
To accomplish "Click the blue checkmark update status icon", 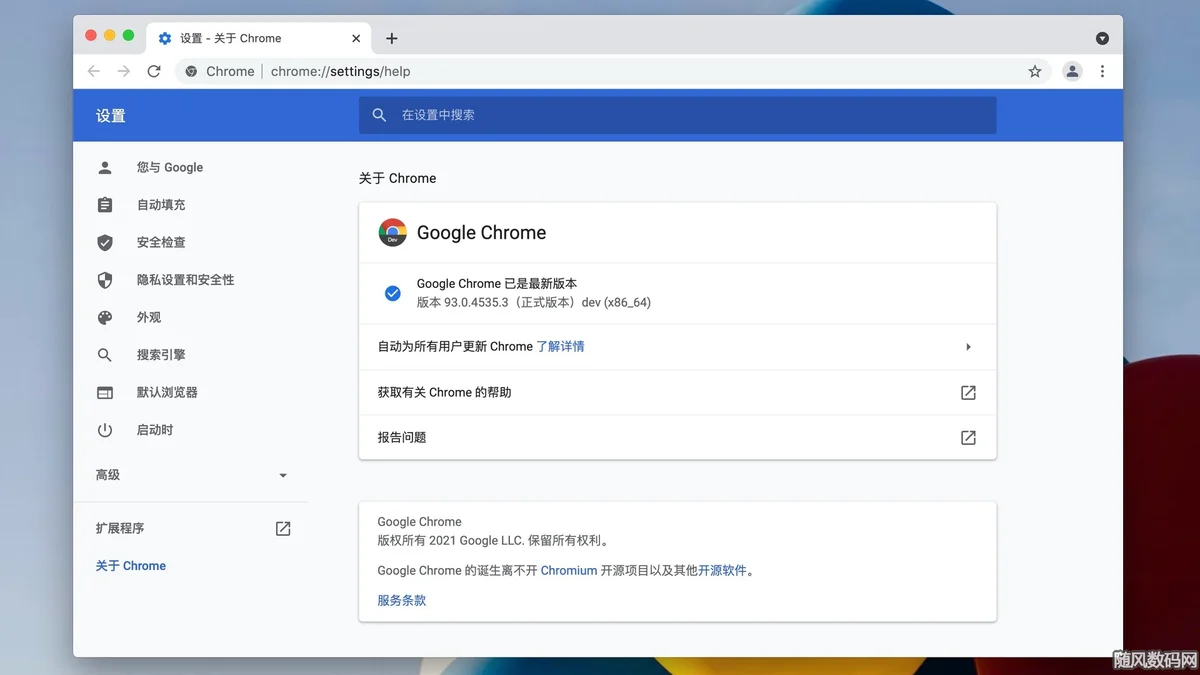I will coord(393,293).
